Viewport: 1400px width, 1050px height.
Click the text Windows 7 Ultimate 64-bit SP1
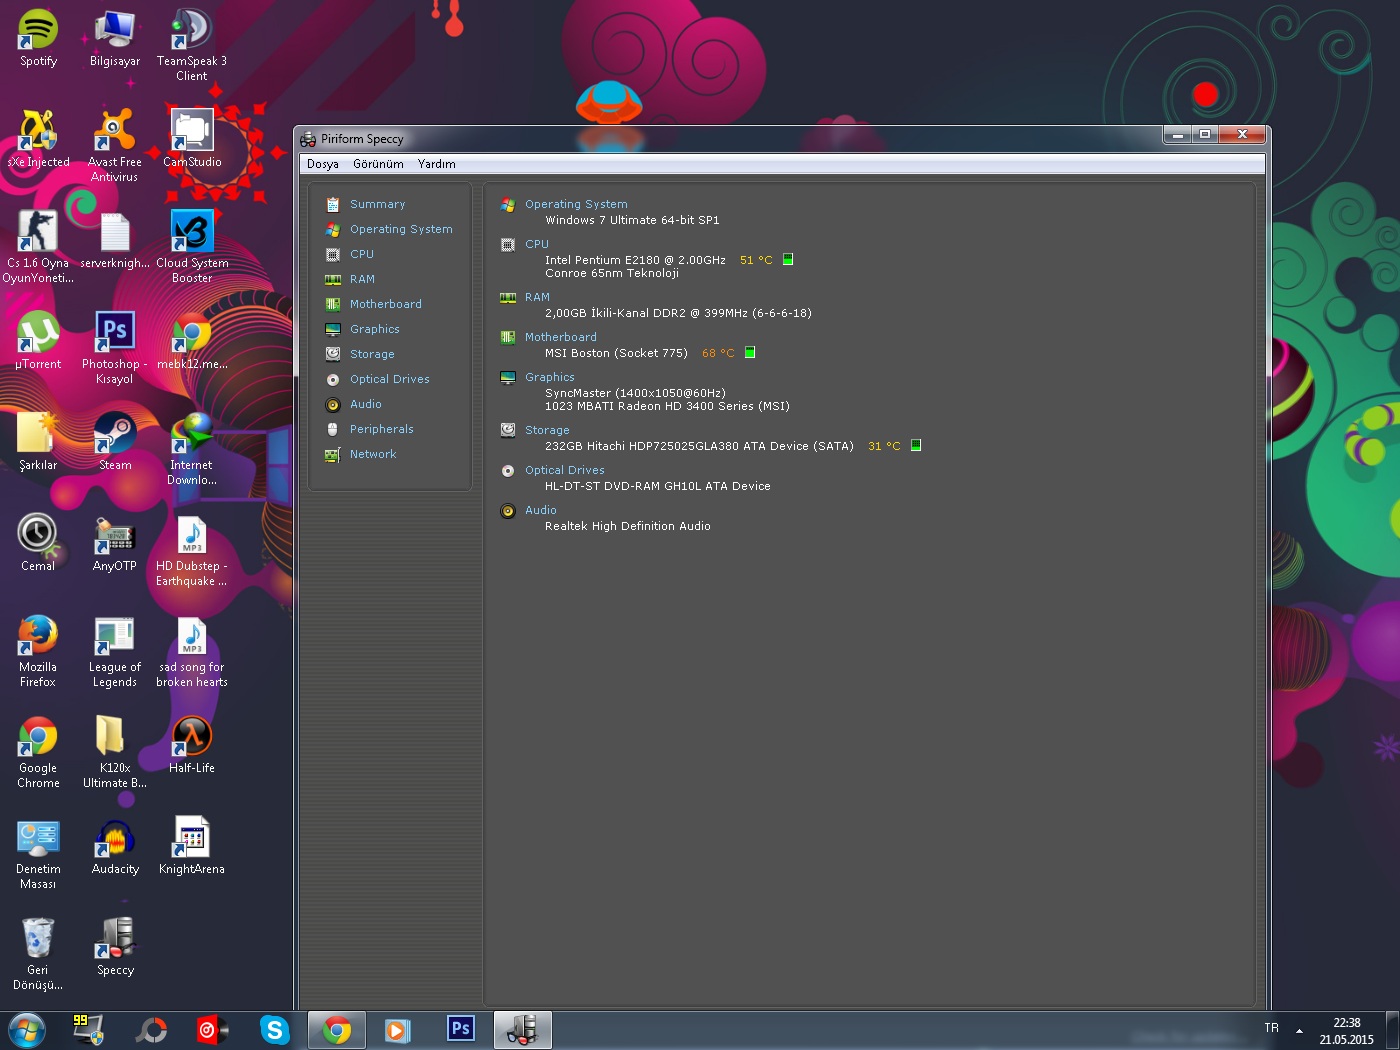pyautogui.click(x=632, y=220)
